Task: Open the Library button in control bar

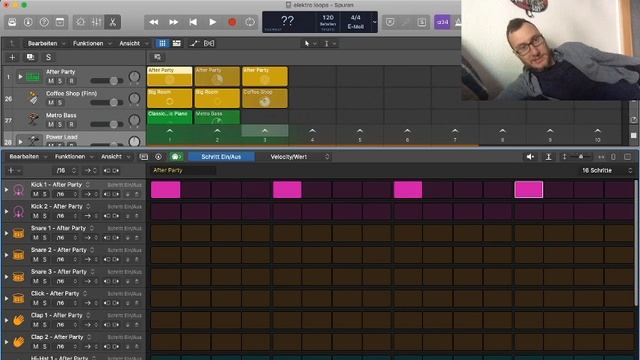Action: [x=12, y=22]
